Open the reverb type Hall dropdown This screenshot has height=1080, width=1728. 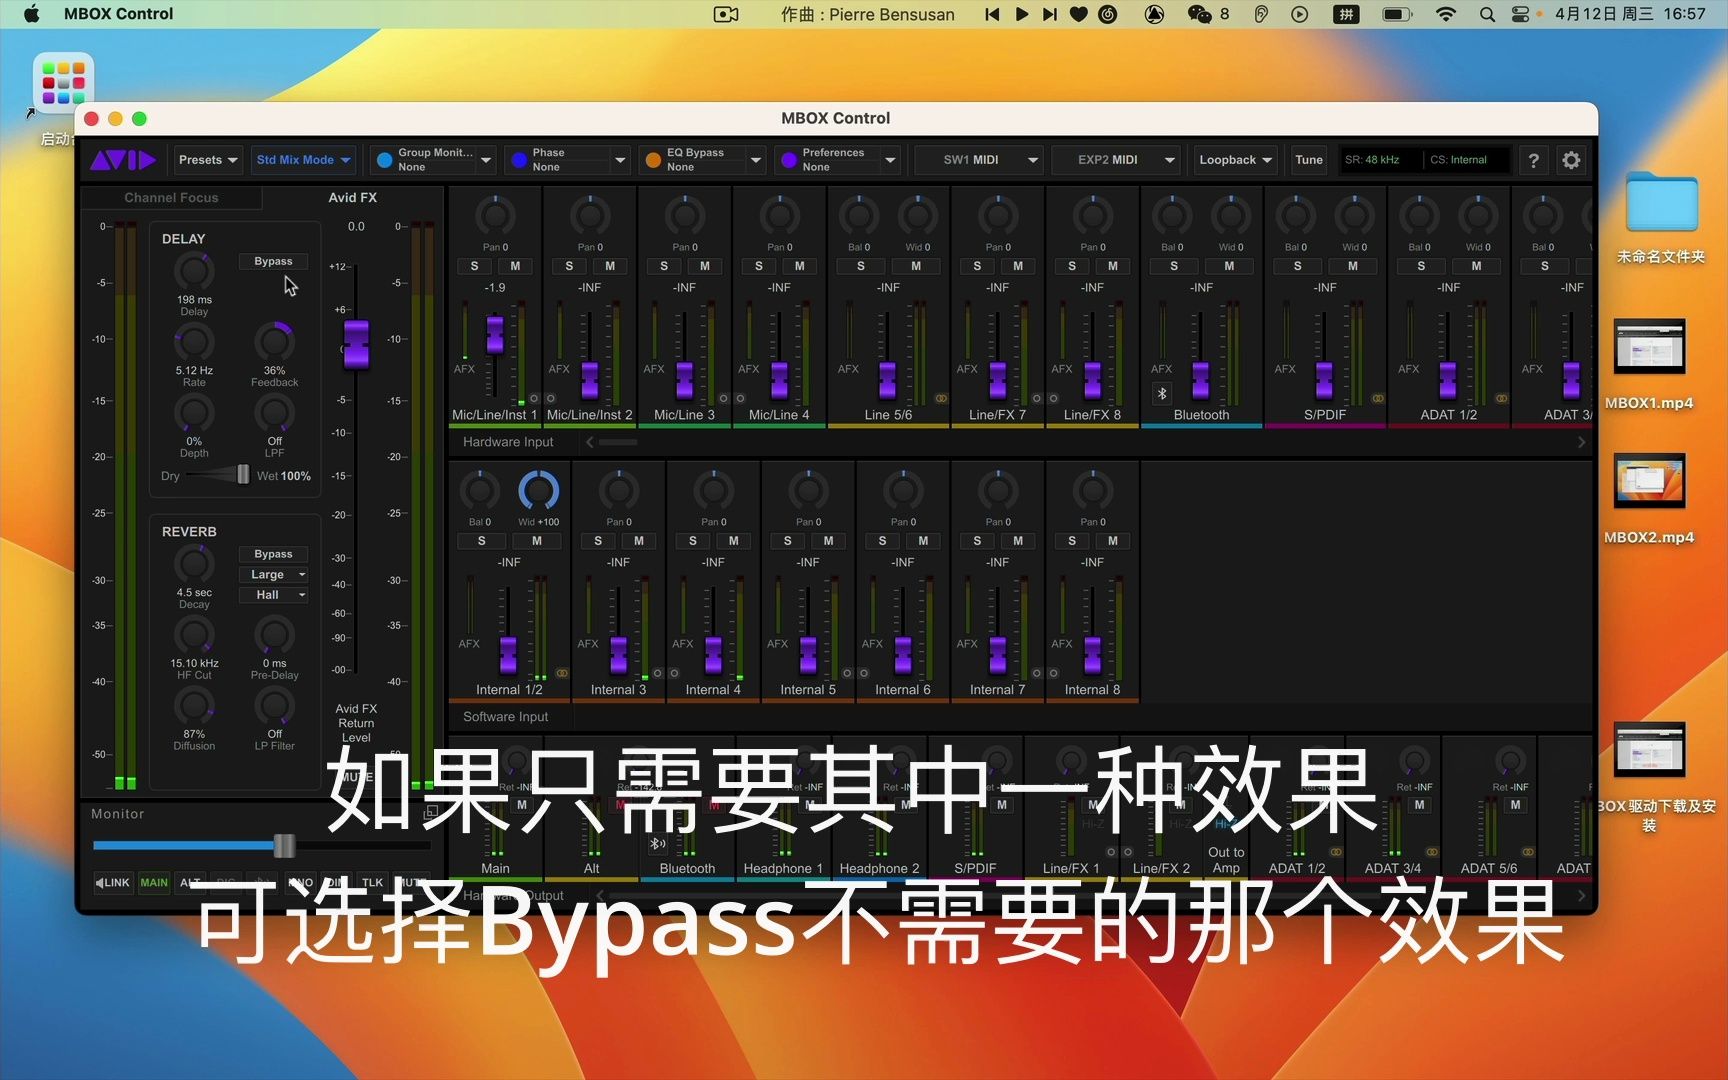point(273,595)
